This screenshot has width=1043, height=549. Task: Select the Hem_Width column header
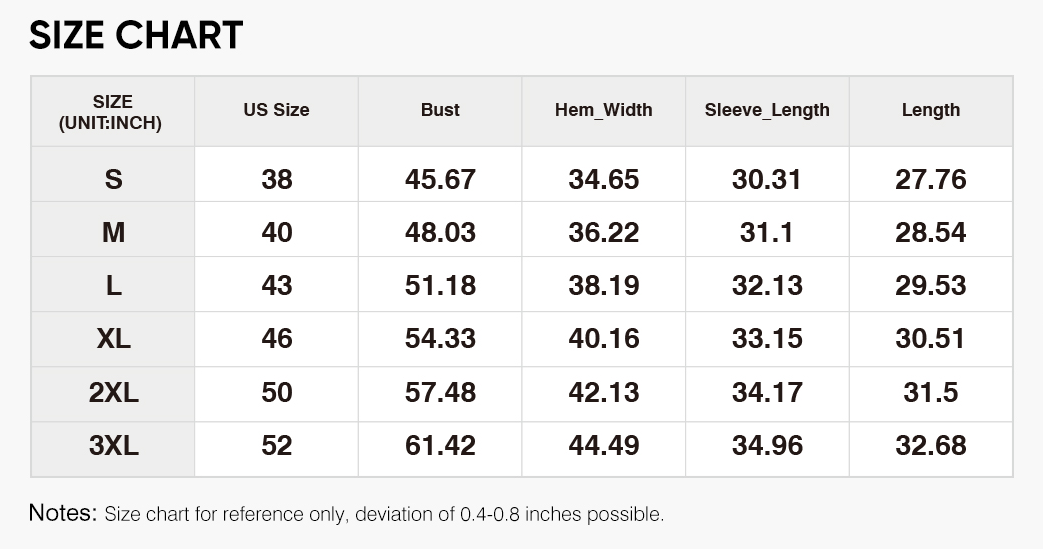pyautogui.click(x=603, y=110)
